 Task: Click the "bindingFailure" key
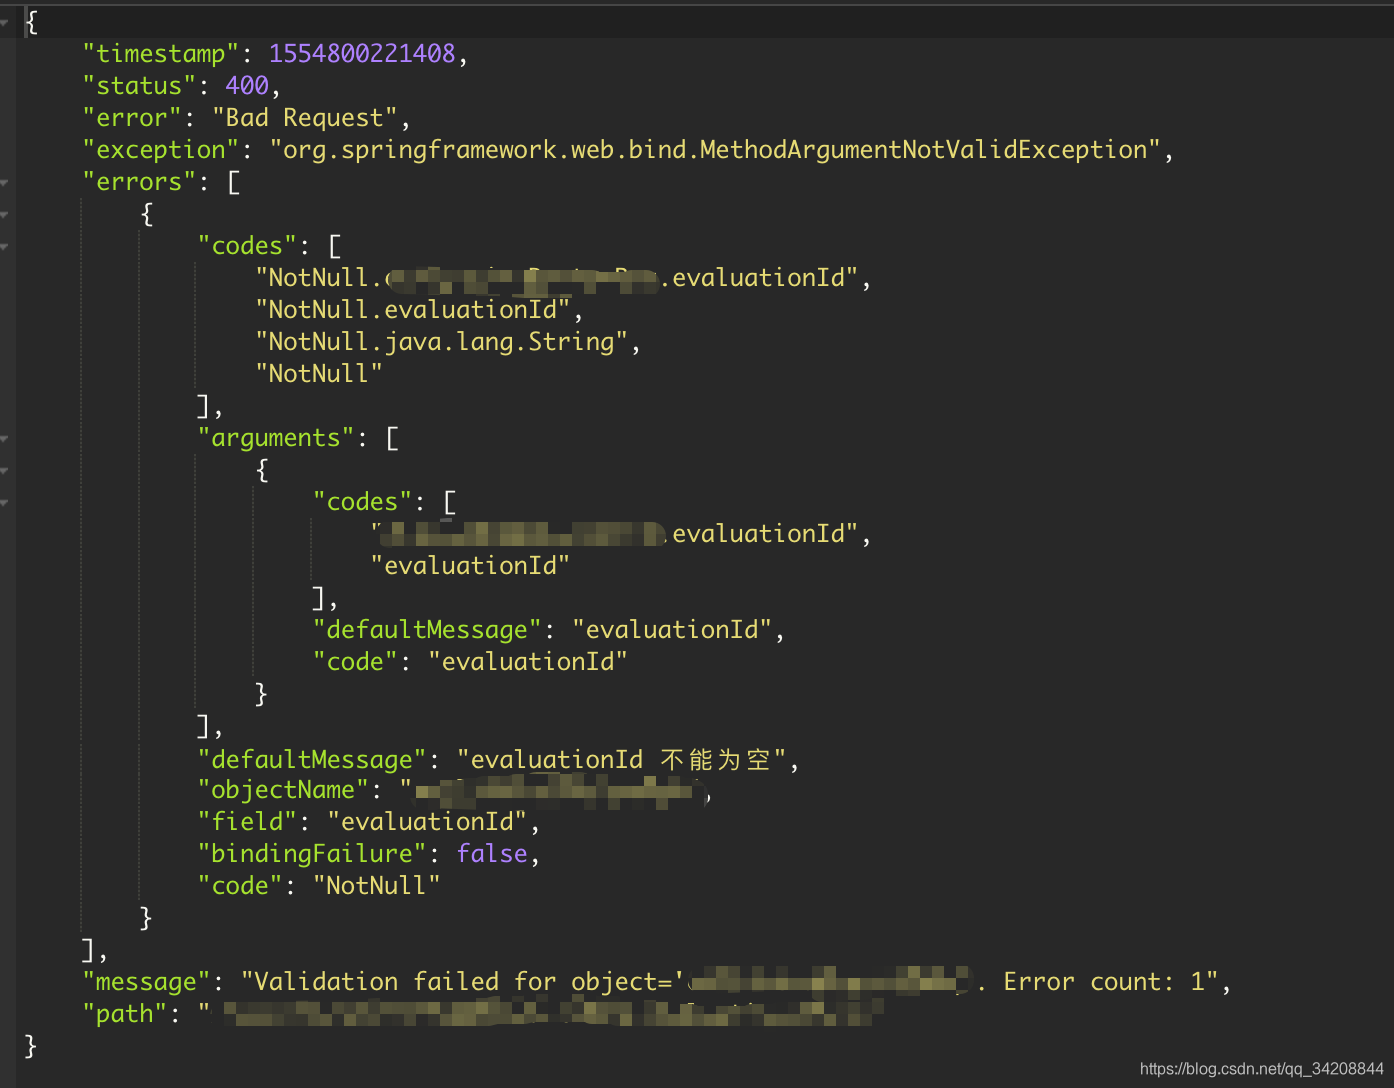[x=312, y=854]
